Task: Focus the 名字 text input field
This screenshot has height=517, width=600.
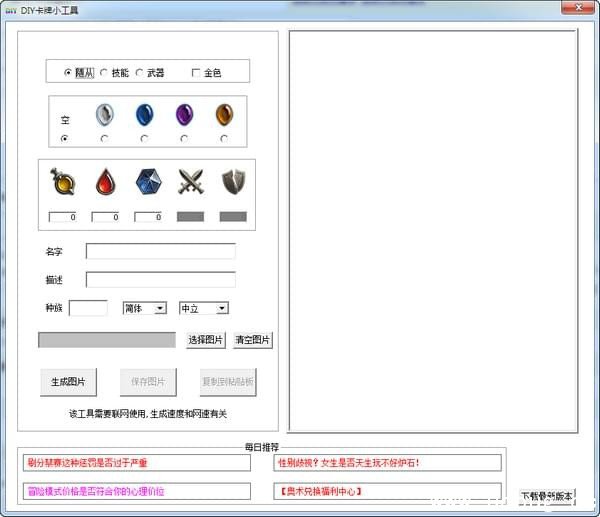Action: click(x=160, y=251)
